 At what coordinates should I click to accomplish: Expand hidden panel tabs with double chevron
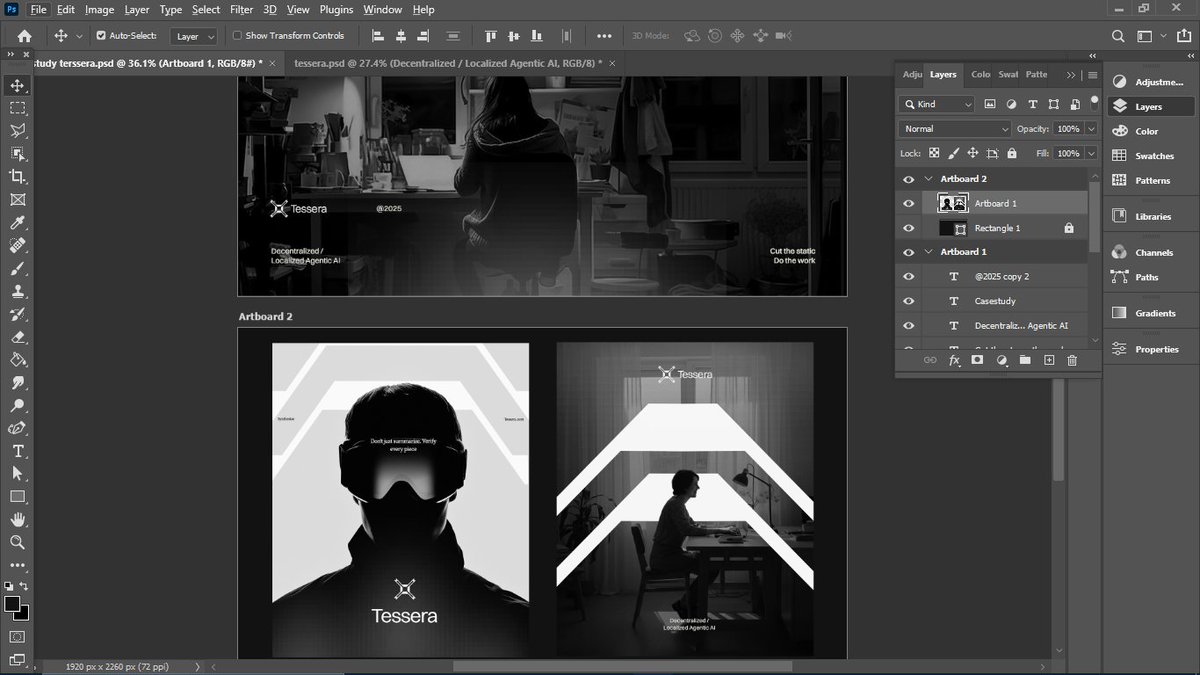pyautogui.click(x=1071, y=75)
